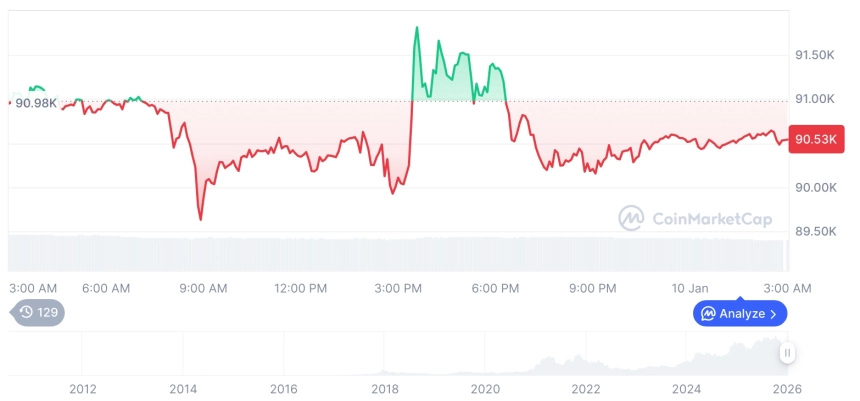The width and height of the screenshot is (860, 401).
Task: Click the 10 Jan date label on the time axis
Action: click(x=690, y=288)
